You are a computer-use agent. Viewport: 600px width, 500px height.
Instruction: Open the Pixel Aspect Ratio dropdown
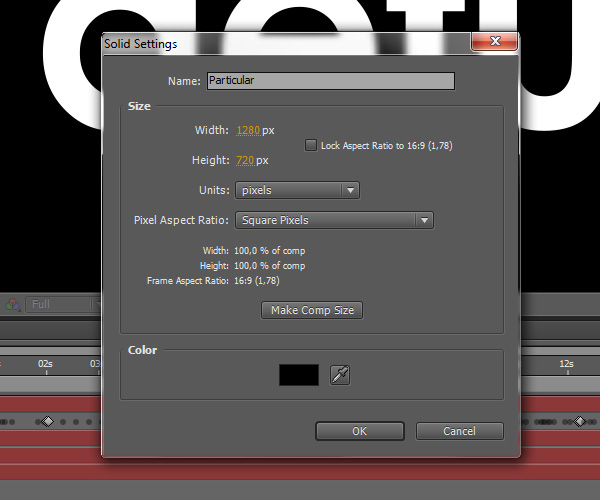point(334,220)
